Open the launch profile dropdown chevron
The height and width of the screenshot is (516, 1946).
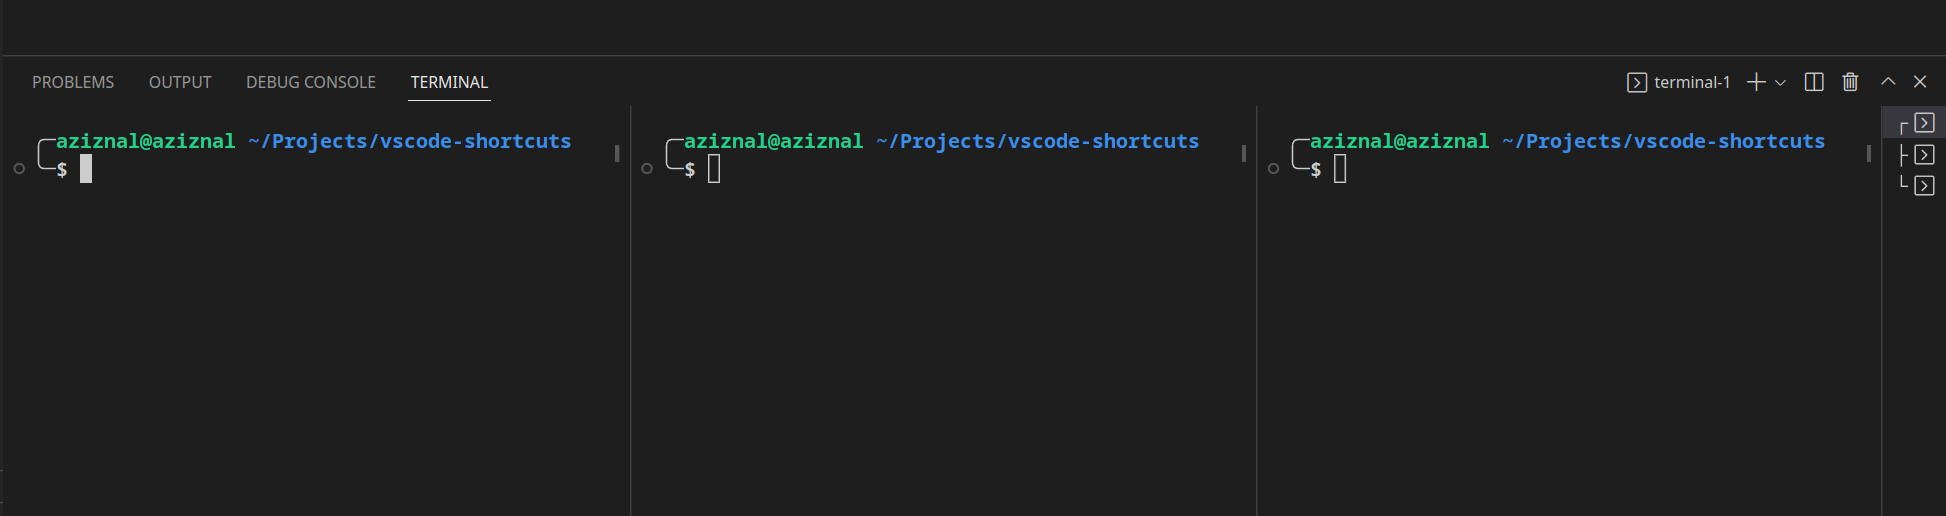(1781, 83)
